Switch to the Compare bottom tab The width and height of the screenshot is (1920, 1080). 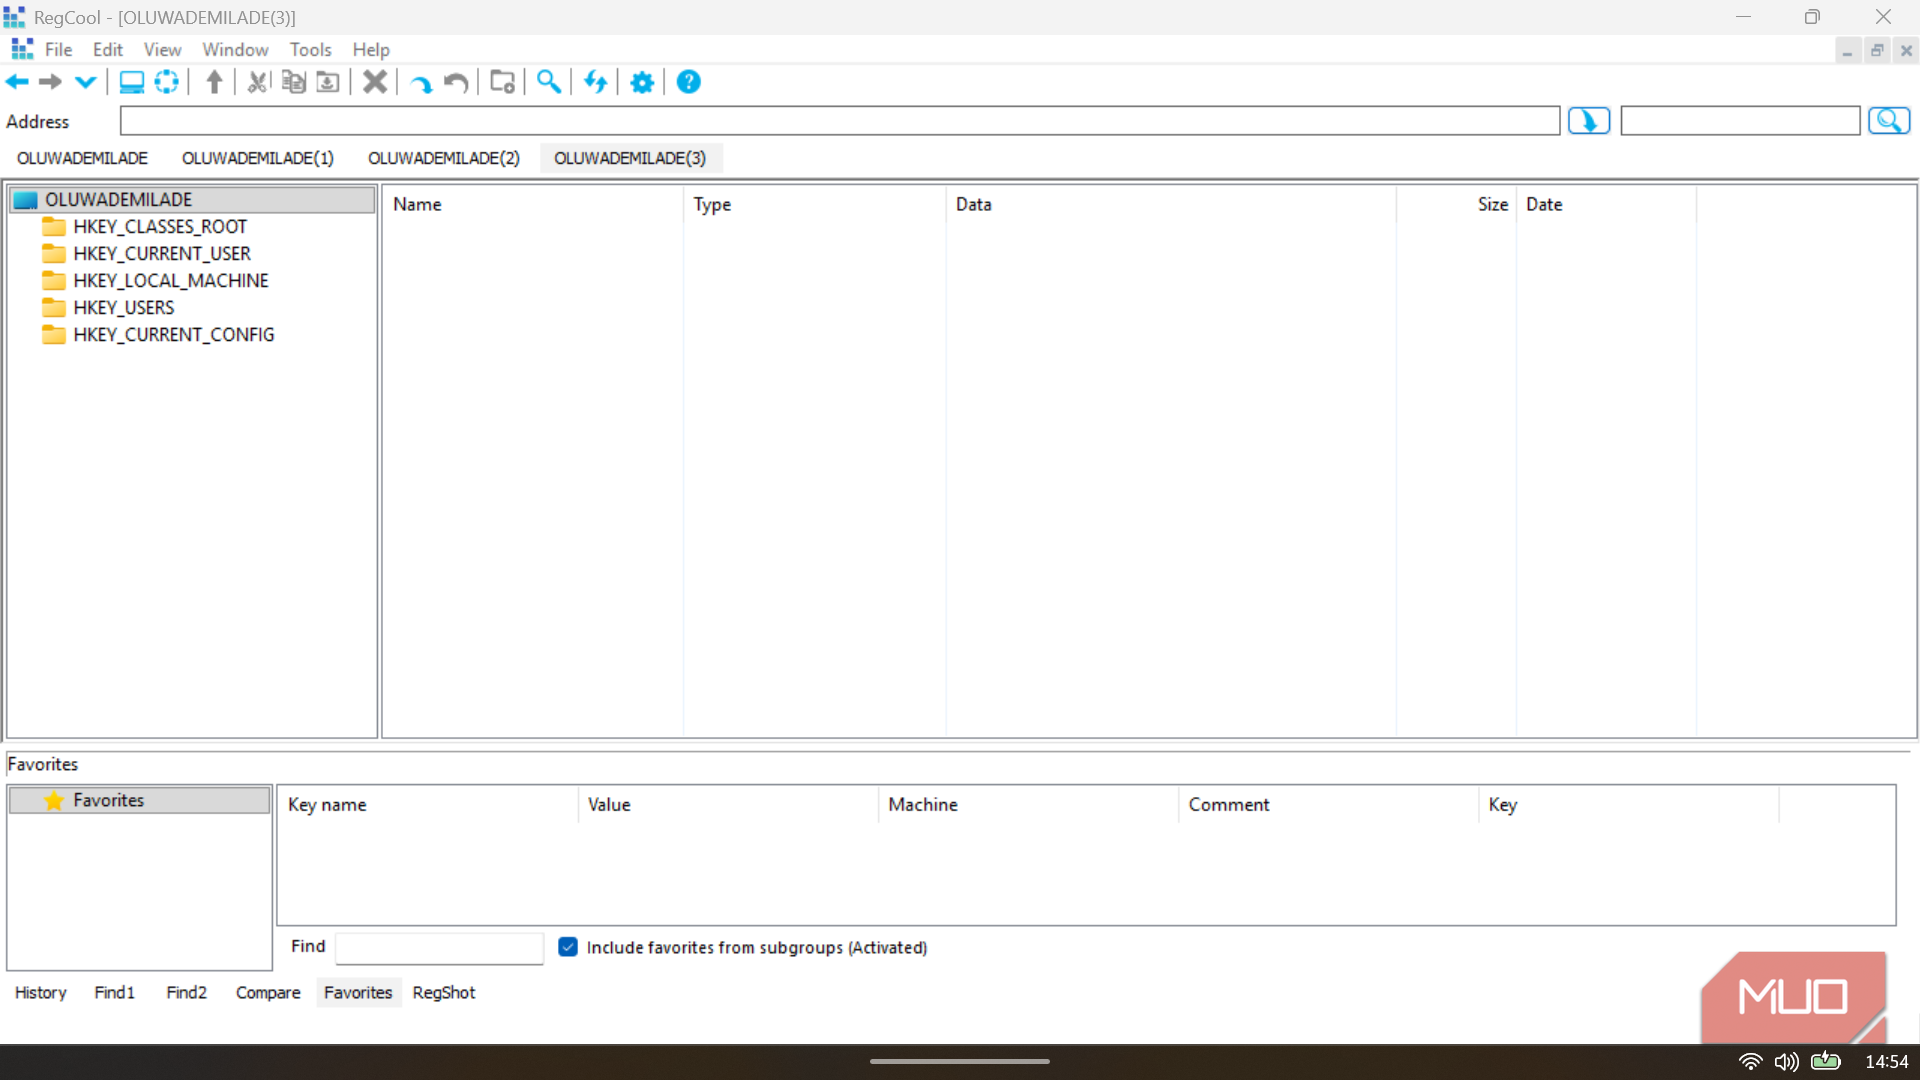(268, 992)
